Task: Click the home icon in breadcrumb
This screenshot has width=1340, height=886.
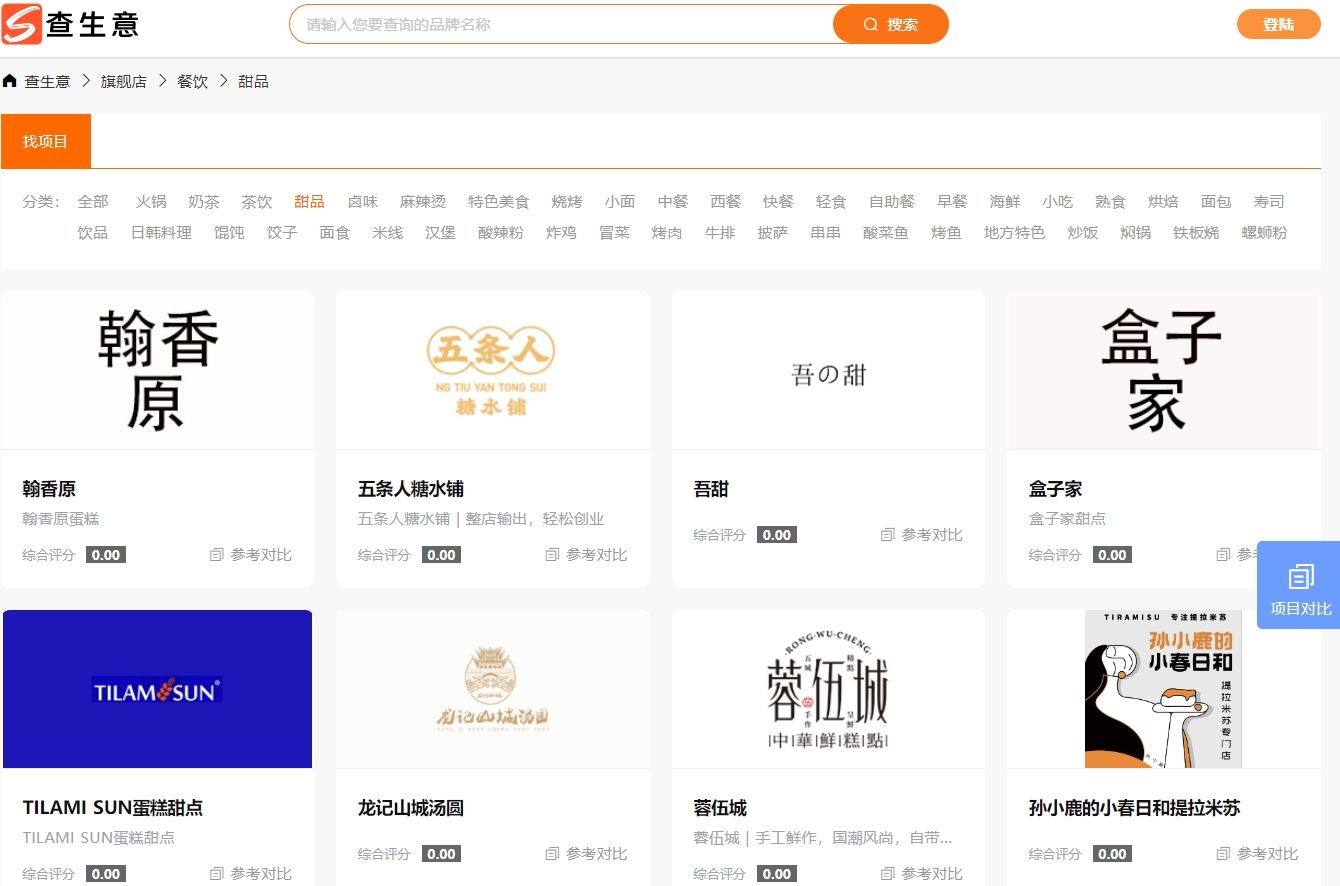Action: click(x=10, y=81)
